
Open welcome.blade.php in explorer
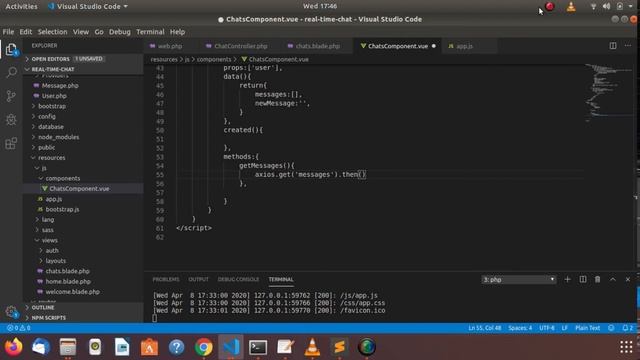73,292
